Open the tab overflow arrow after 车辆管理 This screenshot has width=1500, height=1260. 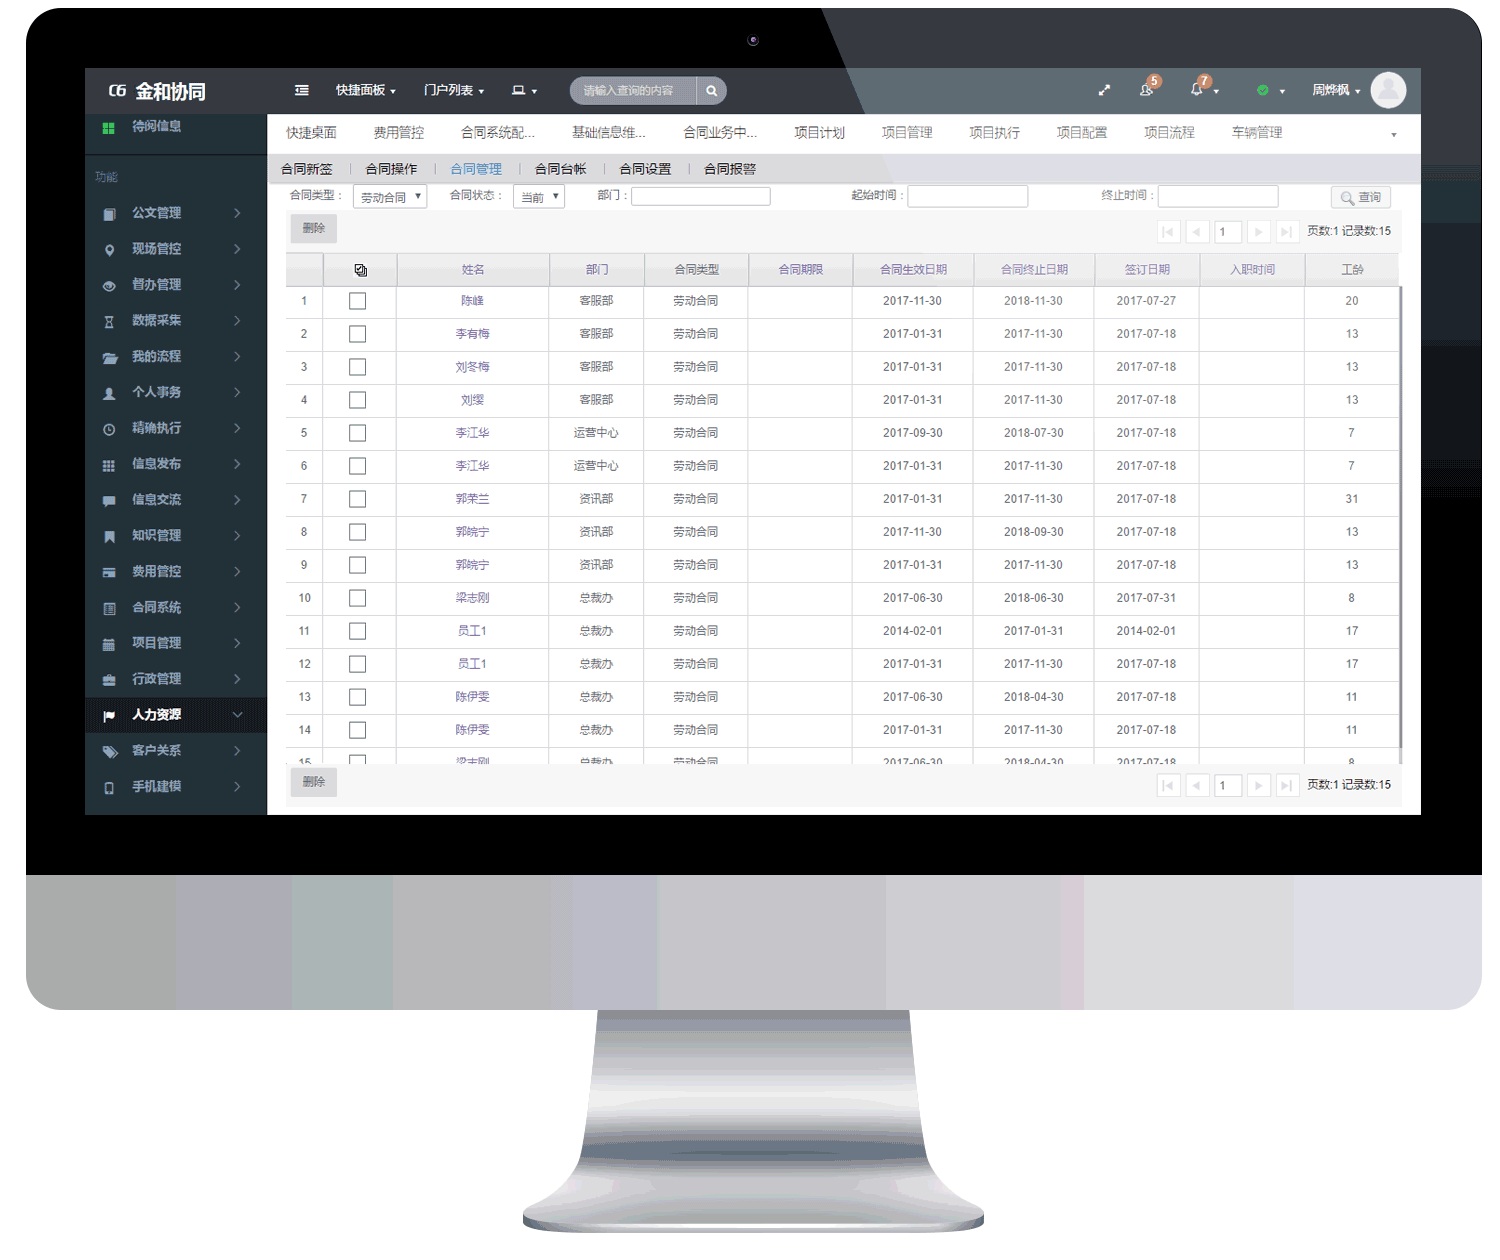1393,134
